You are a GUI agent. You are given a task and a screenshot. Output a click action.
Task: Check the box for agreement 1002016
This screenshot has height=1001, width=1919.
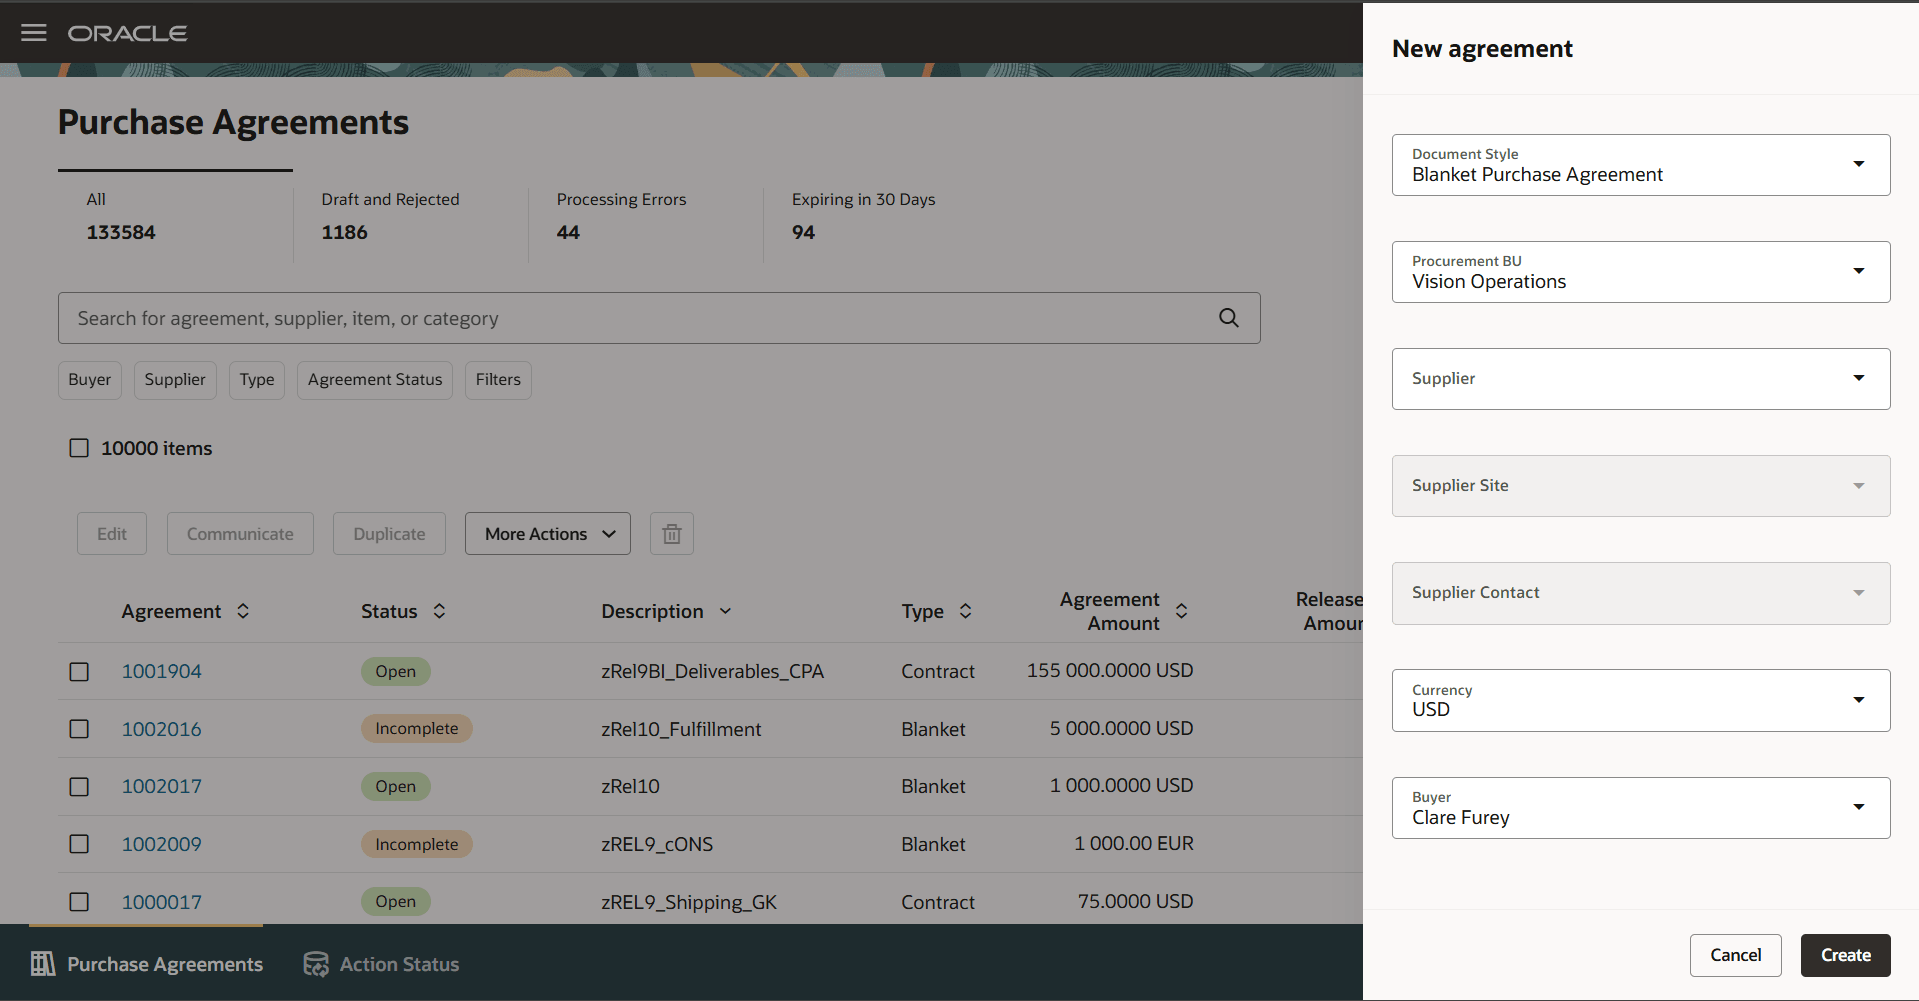[79, 729]
